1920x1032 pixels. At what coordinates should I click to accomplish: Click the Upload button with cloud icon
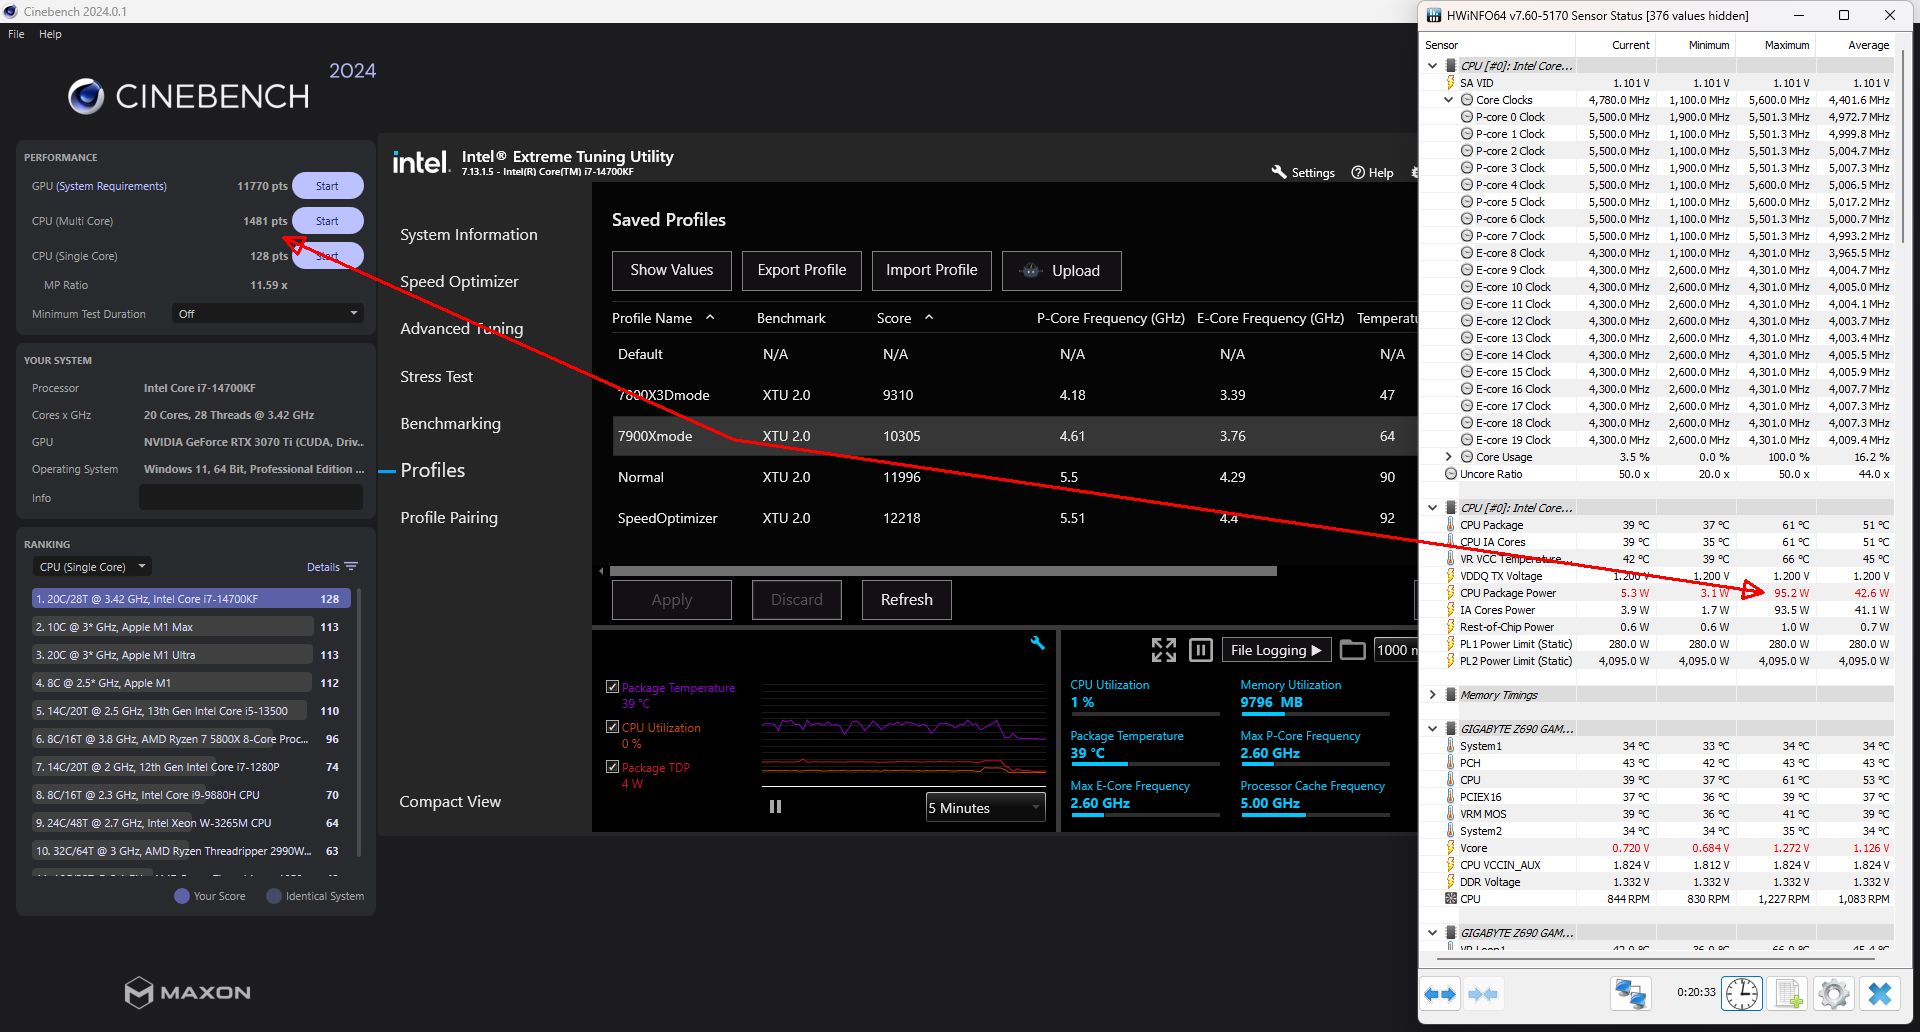pyautogui.click(x=1061, y=271)
